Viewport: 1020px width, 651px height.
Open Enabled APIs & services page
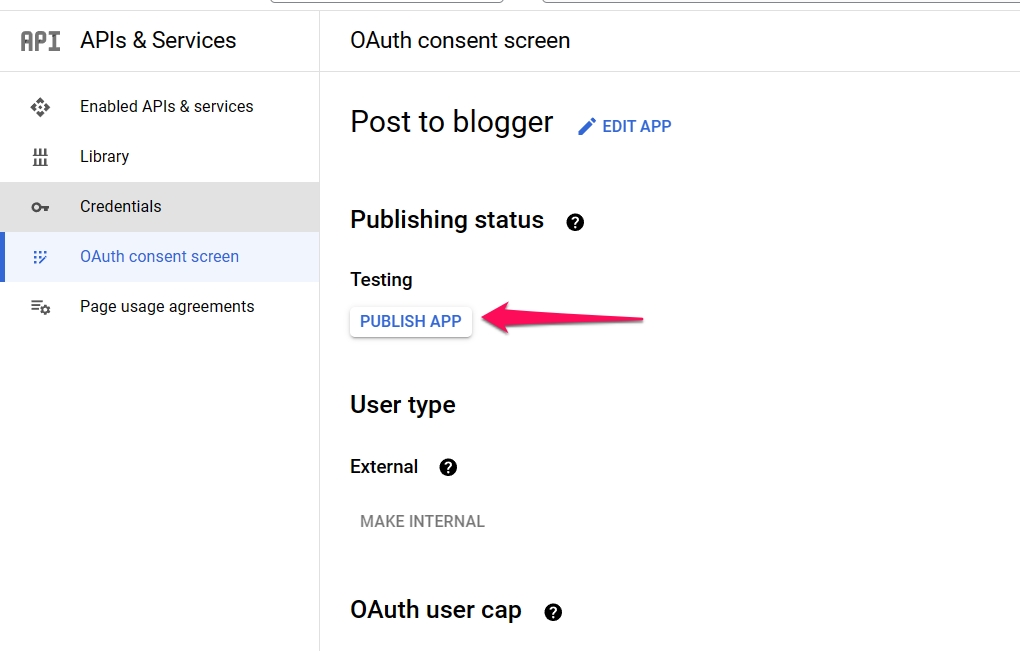159,107
